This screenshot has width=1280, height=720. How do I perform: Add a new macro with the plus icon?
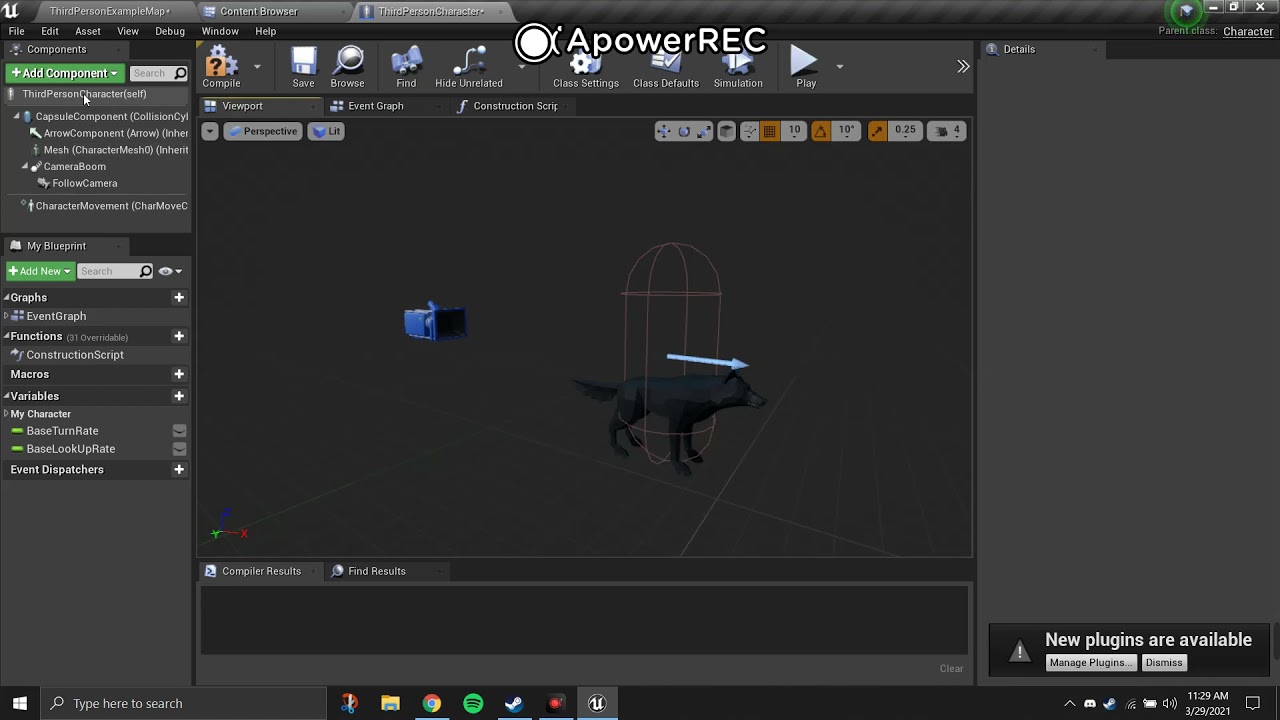pyautogui.click(x=179, y=374)
